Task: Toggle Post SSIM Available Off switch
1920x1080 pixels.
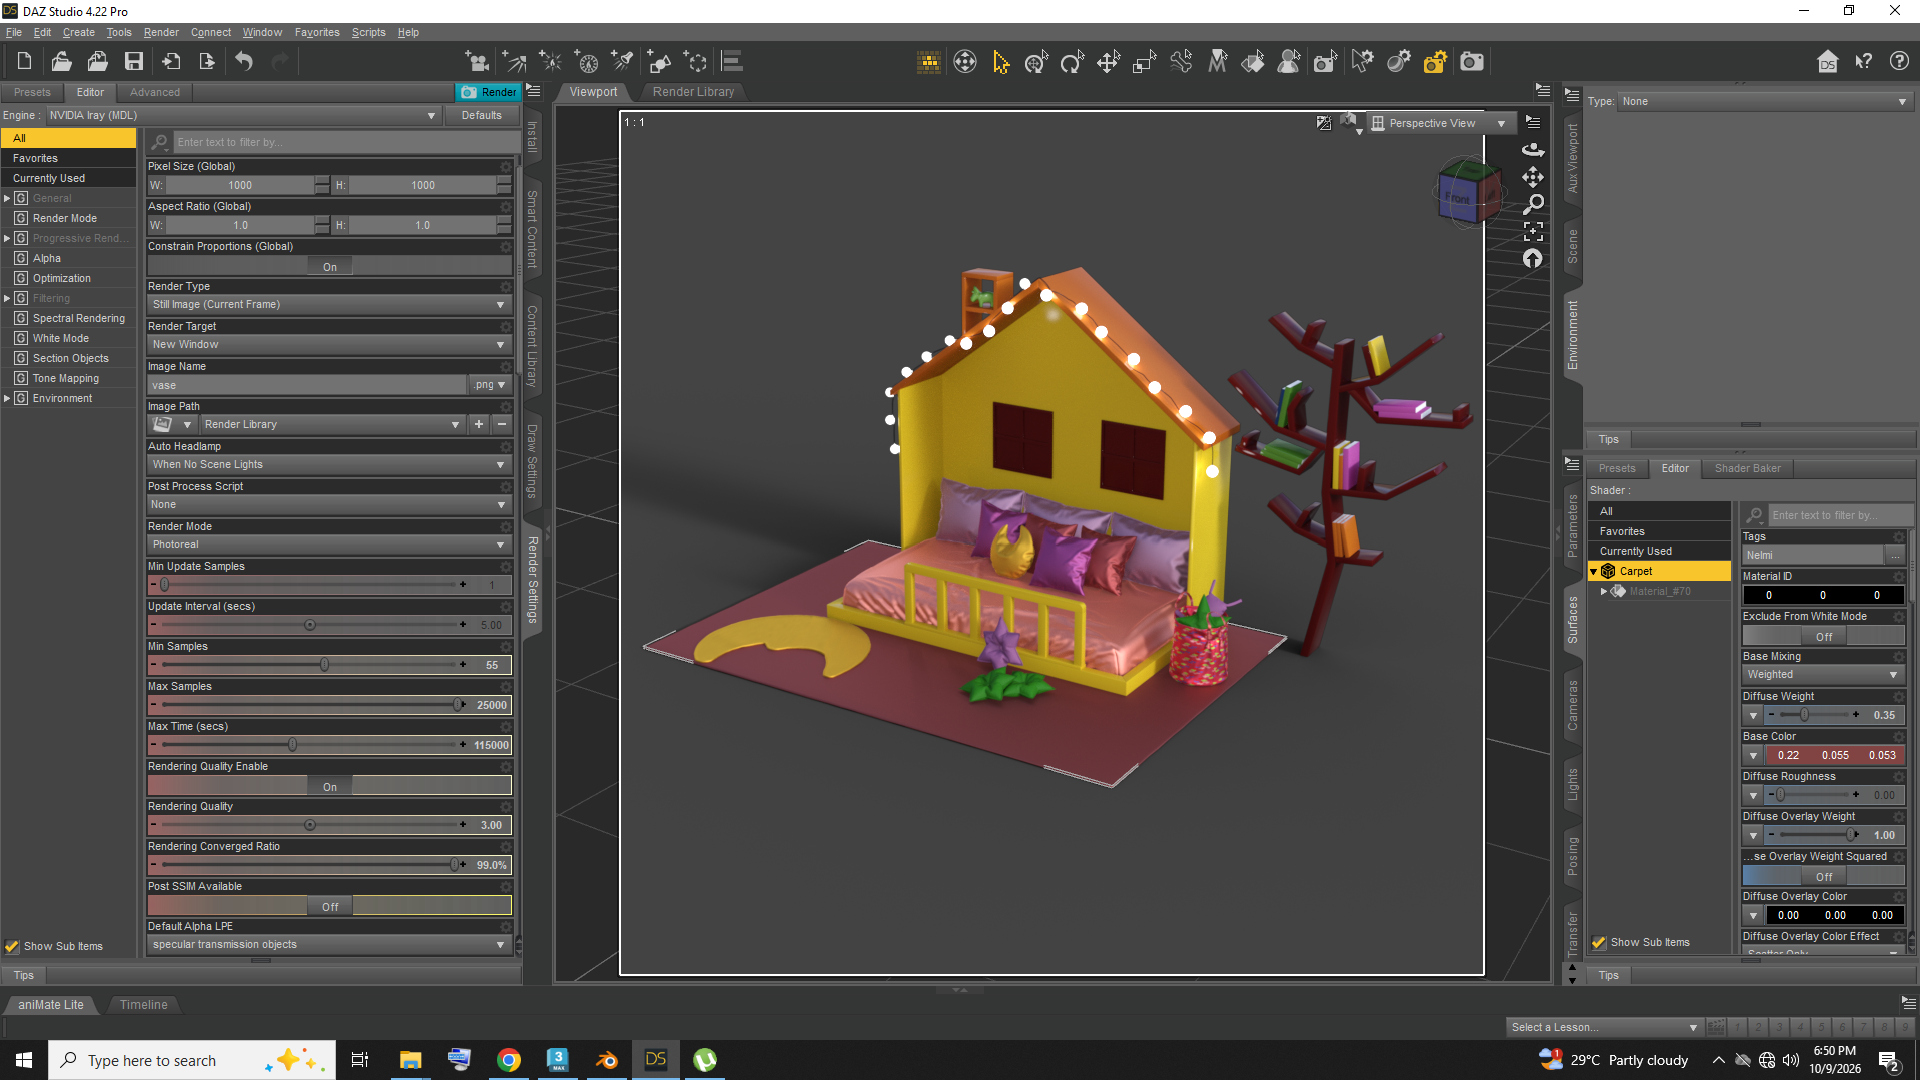Action: [x=330, y=907]
